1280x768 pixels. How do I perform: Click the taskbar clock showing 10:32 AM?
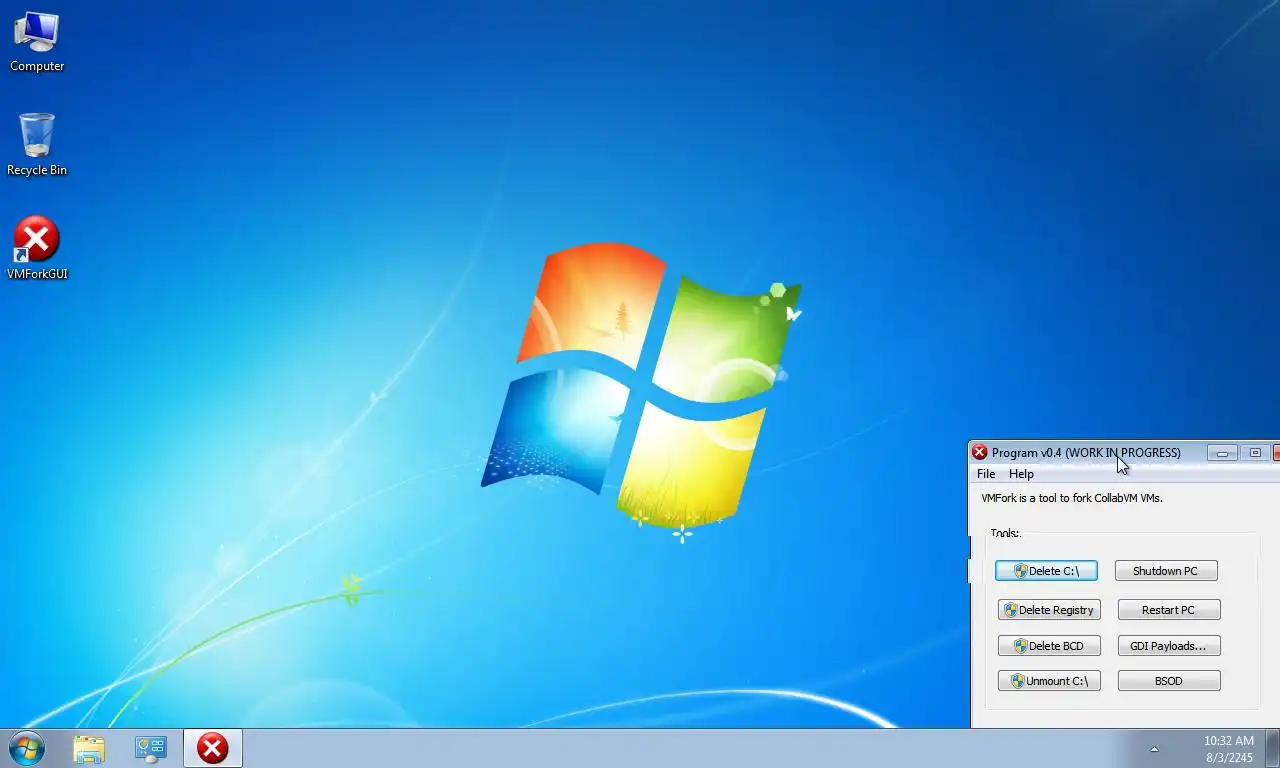pyautogui.click(x=1229, y=749)
